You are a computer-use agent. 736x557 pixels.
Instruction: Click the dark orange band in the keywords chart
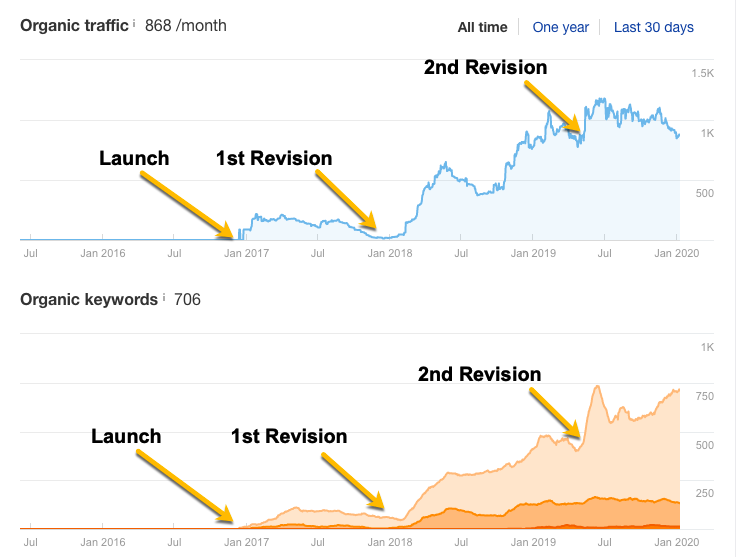(600, 510)
